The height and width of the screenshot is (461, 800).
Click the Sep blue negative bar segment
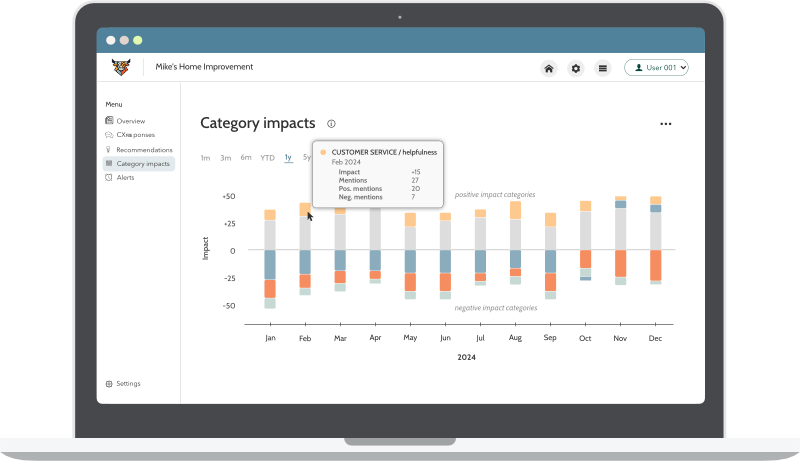(x=551, y=262)
